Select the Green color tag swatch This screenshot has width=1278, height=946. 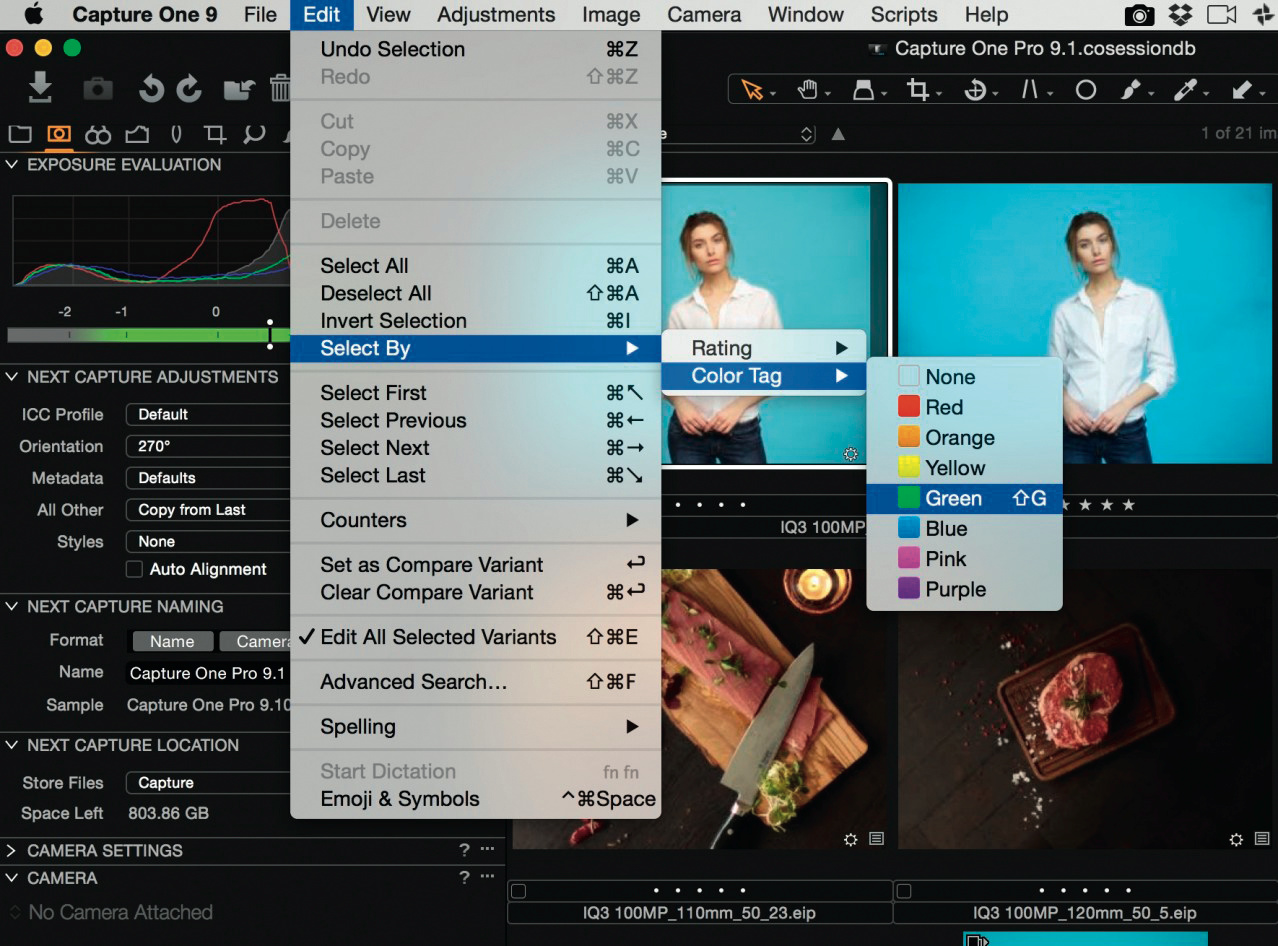pyautogui.click(x=908, y=498)
